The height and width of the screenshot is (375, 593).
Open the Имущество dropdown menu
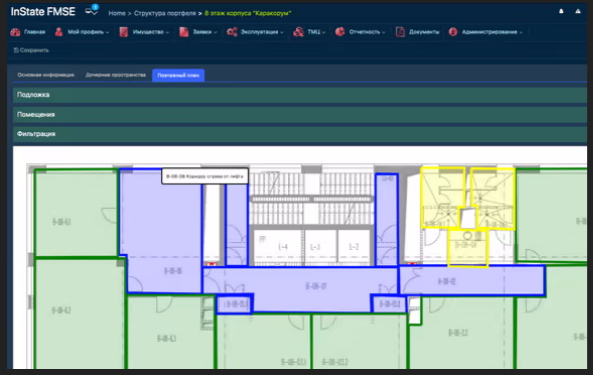tap(144, 32)
